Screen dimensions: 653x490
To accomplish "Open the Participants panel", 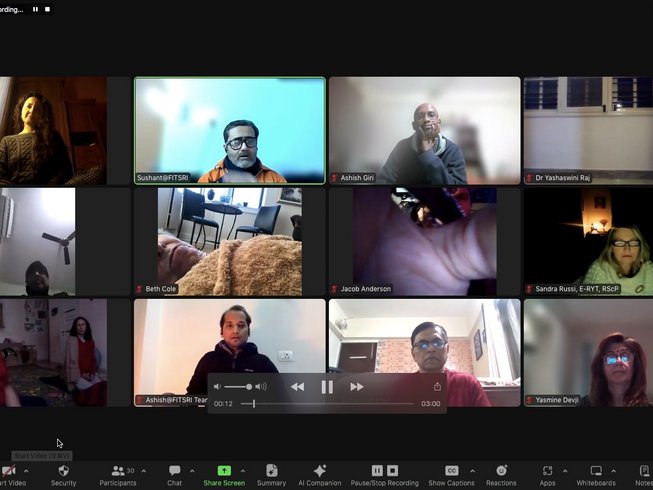I will (118, 475).
